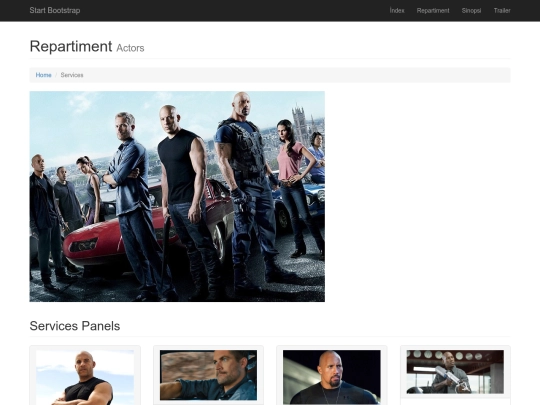The width and height of the screenshot is (540, 405).
Task: Select the Sinopsi nav item
Action: (x=471, y=11)
